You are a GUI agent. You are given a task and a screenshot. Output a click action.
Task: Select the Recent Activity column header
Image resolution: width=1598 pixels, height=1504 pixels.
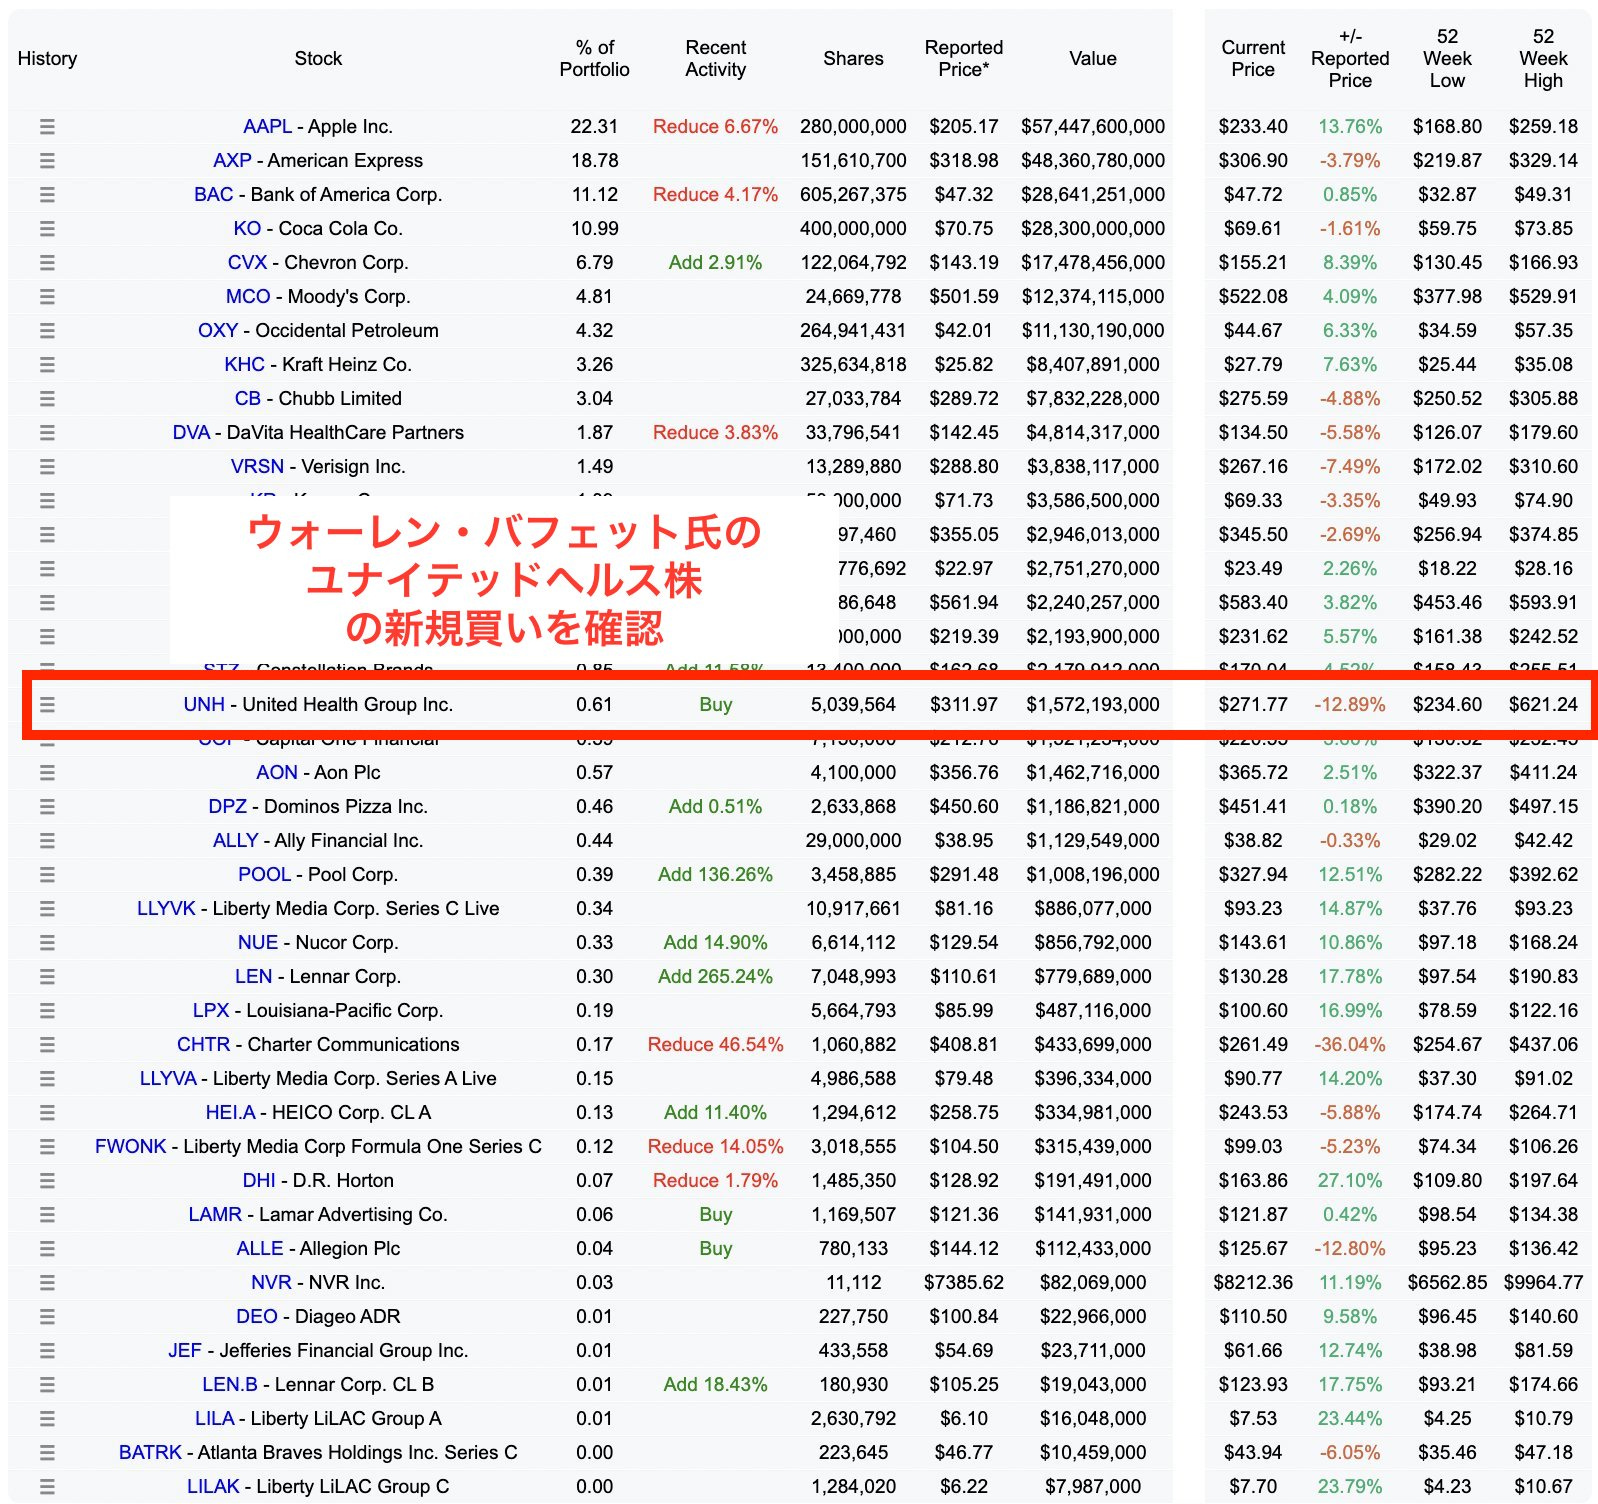tap(716, 59)
